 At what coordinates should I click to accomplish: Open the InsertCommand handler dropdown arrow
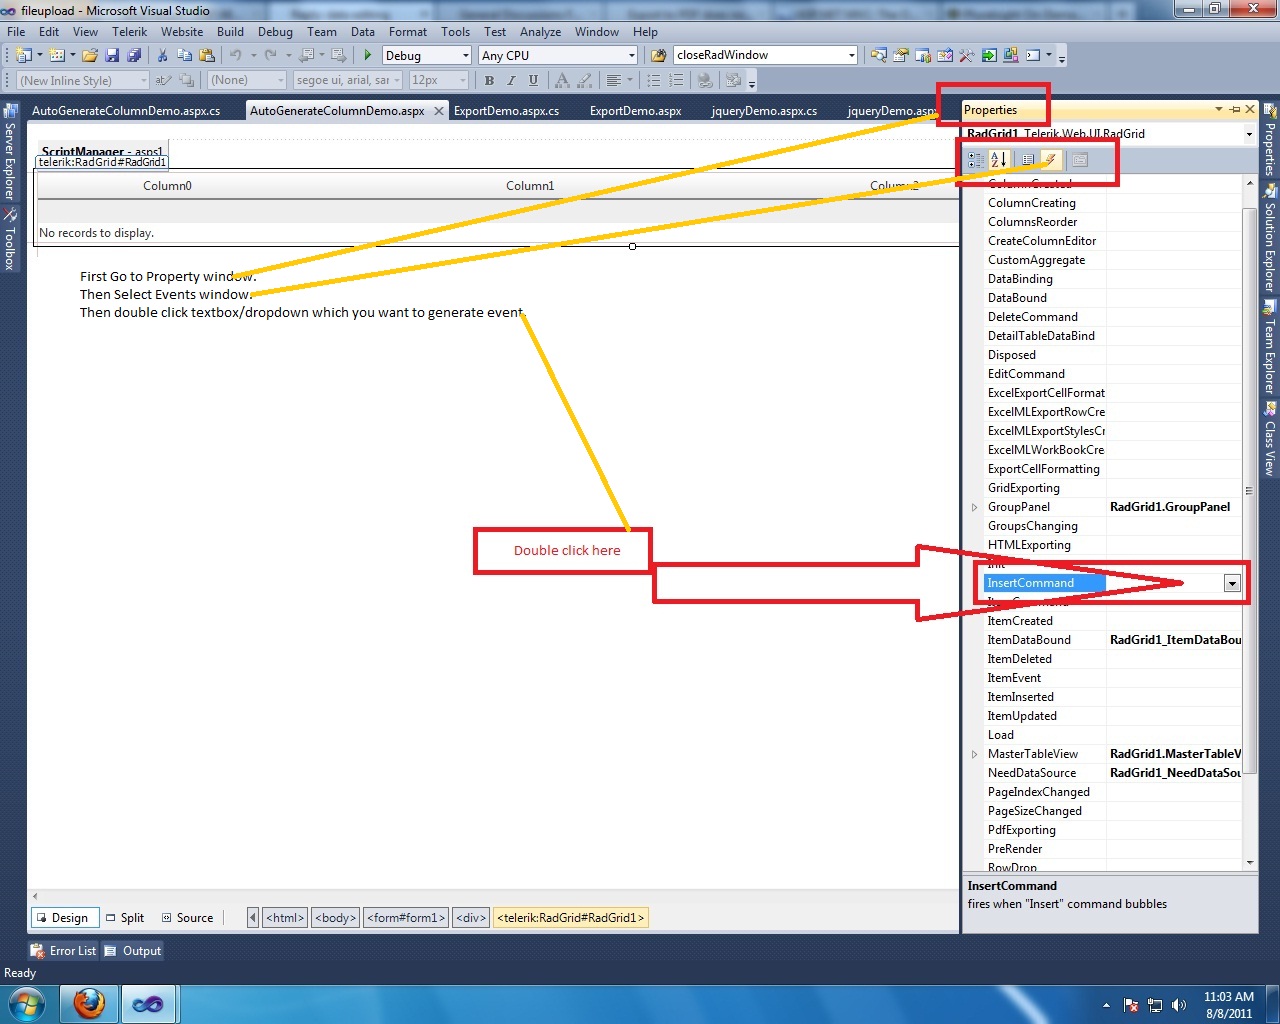click(x=1232, y=584)
